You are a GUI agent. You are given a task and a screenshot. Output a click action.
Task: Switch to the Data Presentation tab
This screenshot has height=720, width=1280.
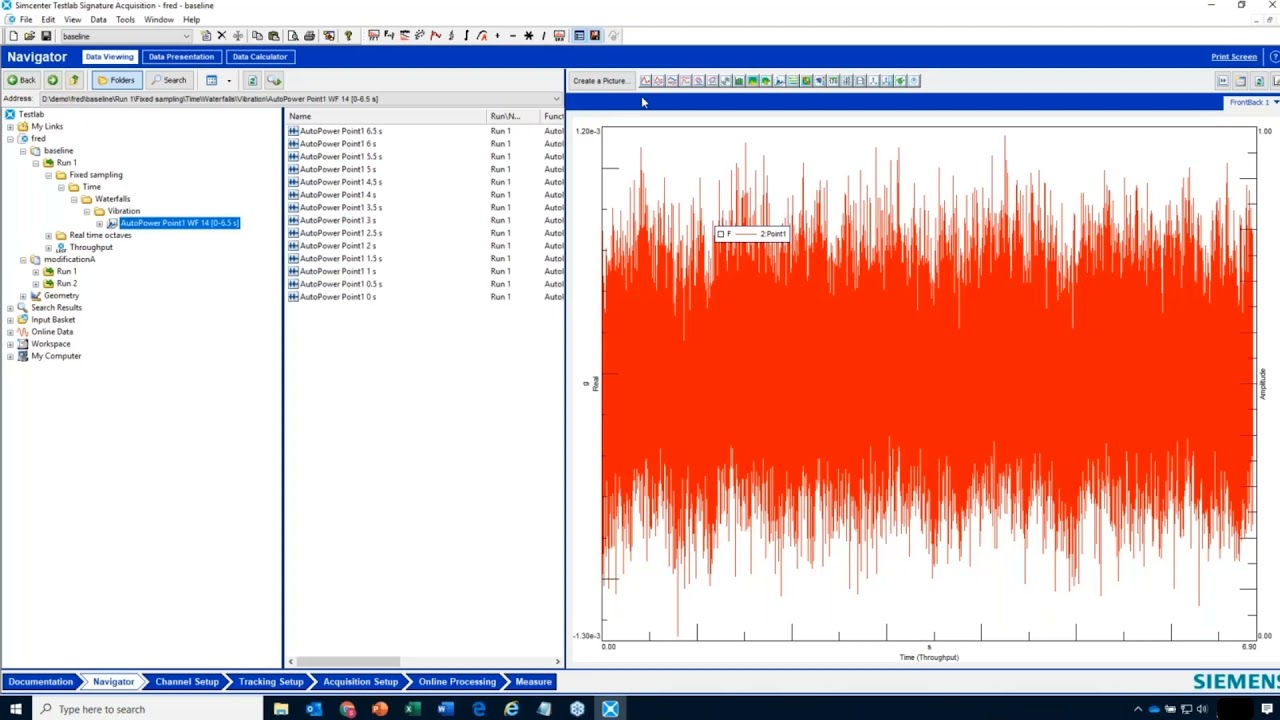click(x=181, y=57)
